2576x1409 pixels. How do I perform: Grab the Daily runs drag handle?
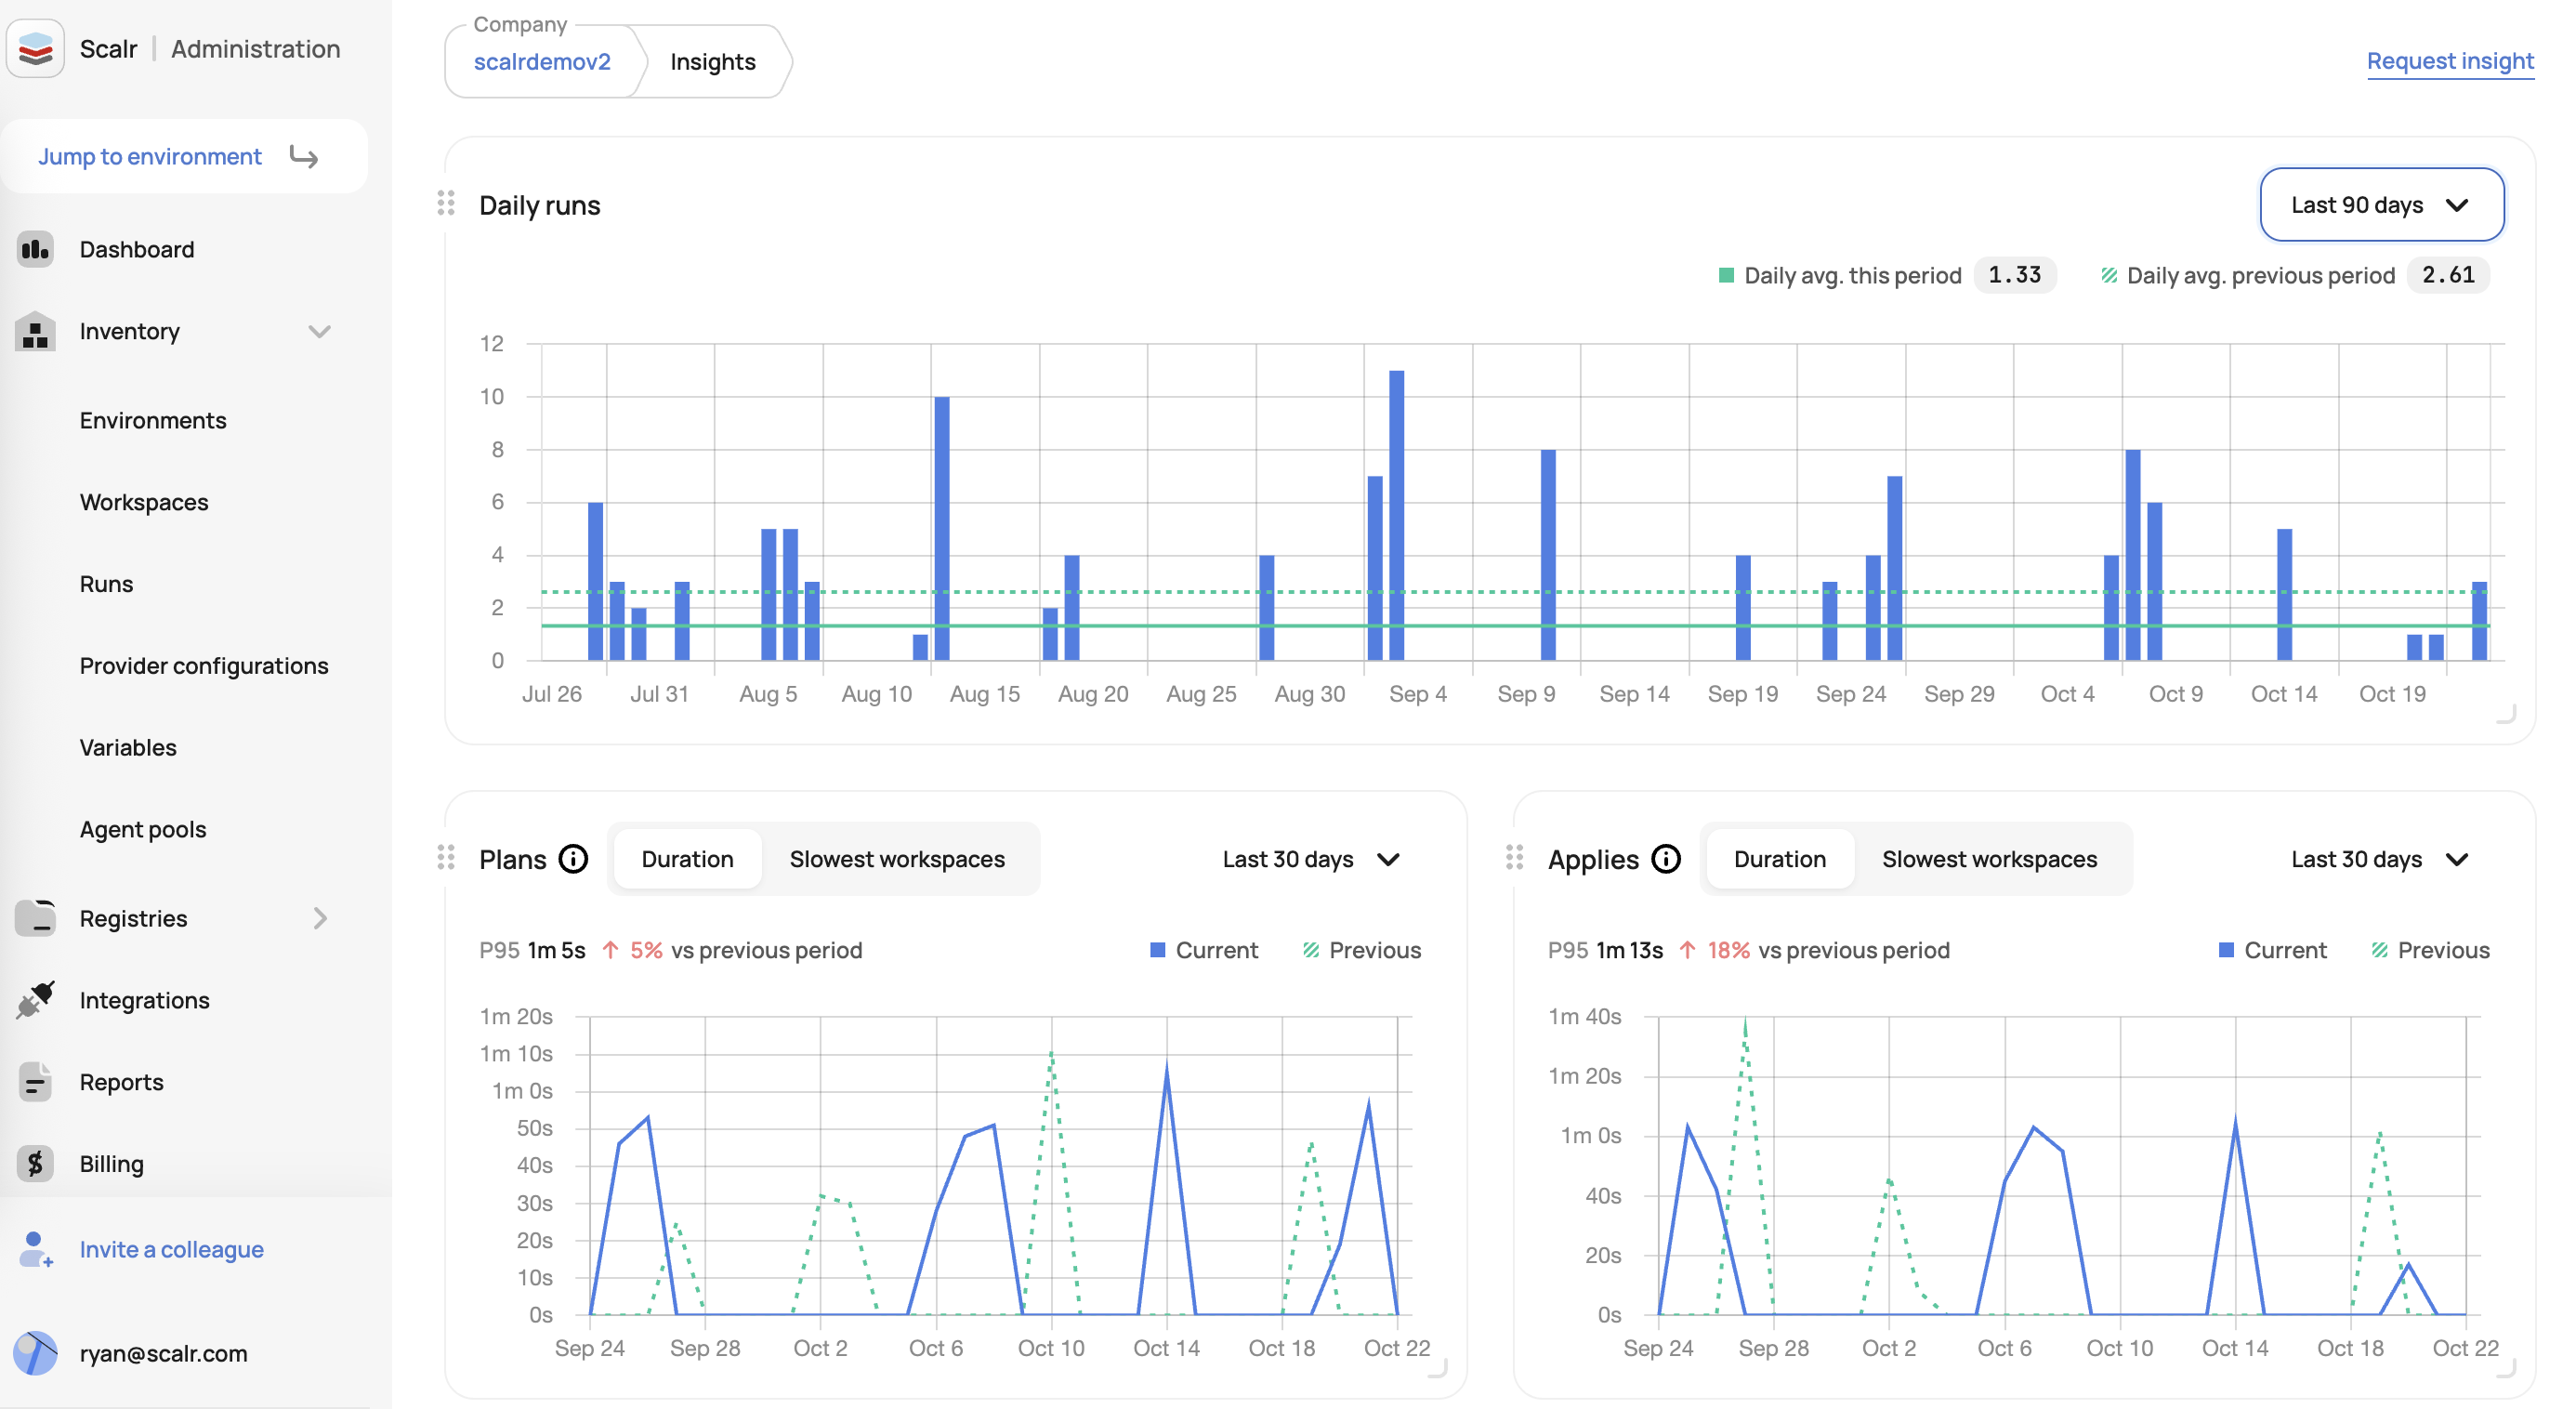(x=446, y=204)
